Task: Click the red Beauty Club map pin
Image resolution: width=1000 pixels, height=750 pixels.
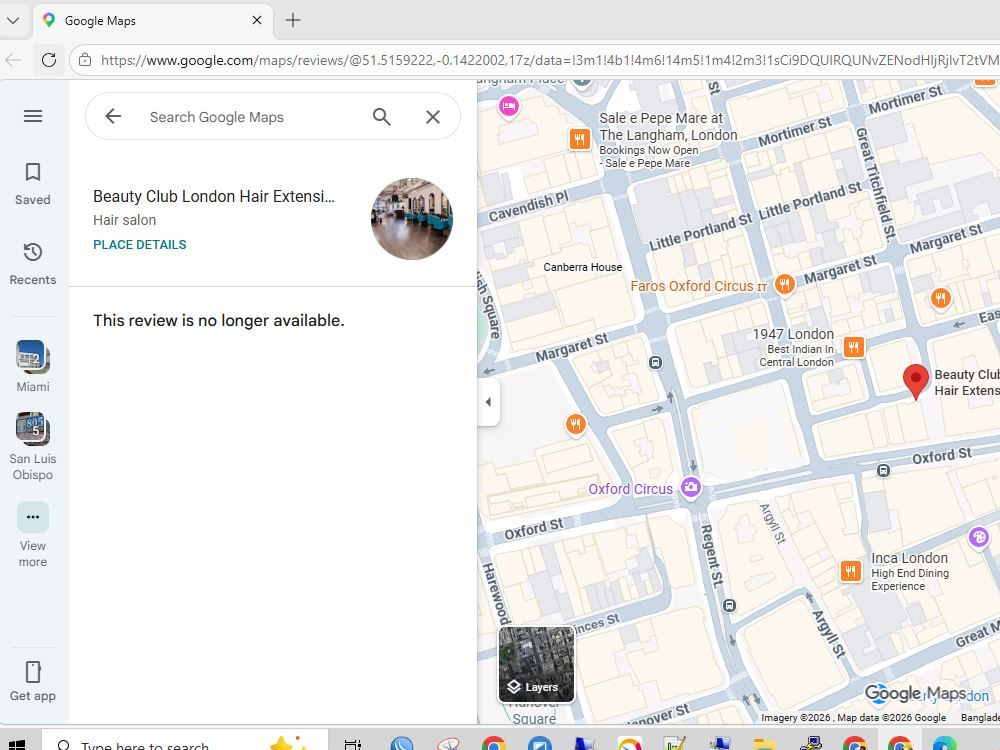Action: point(916,381)
